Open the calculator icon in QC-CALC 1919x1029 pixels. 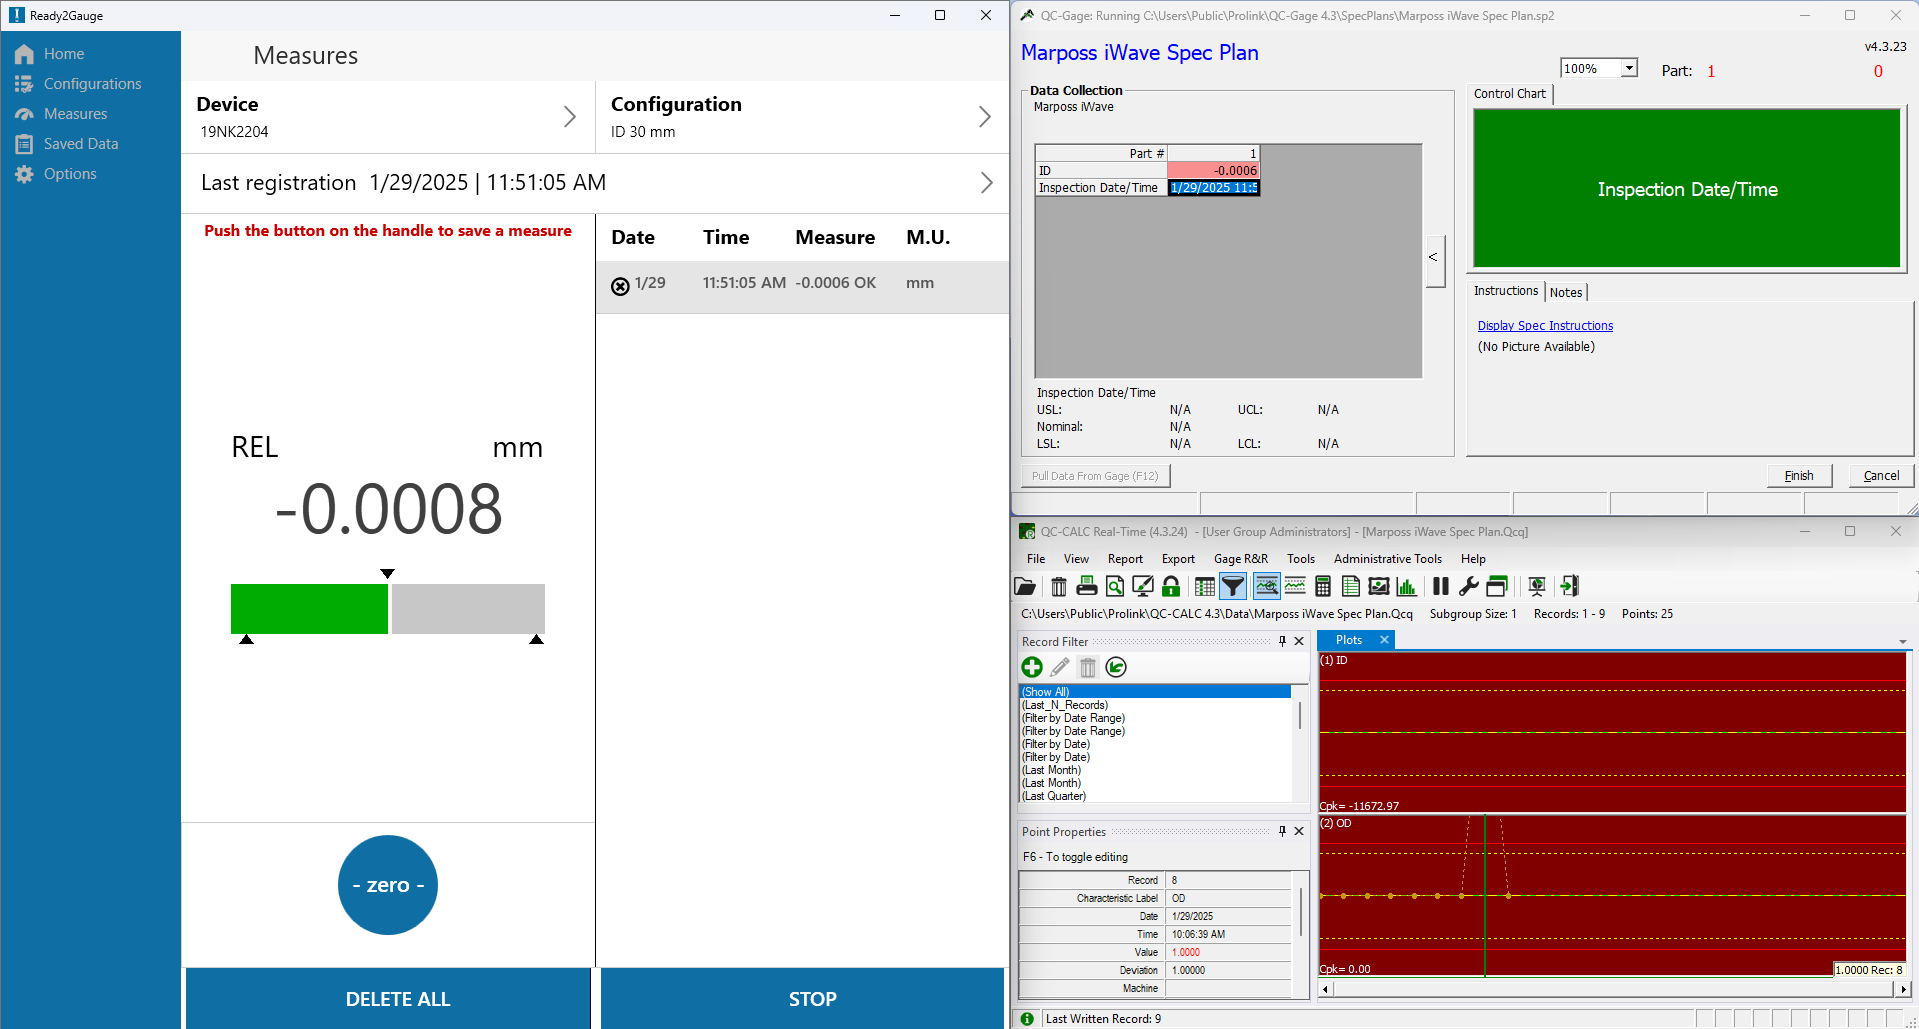pos(1323,587)
